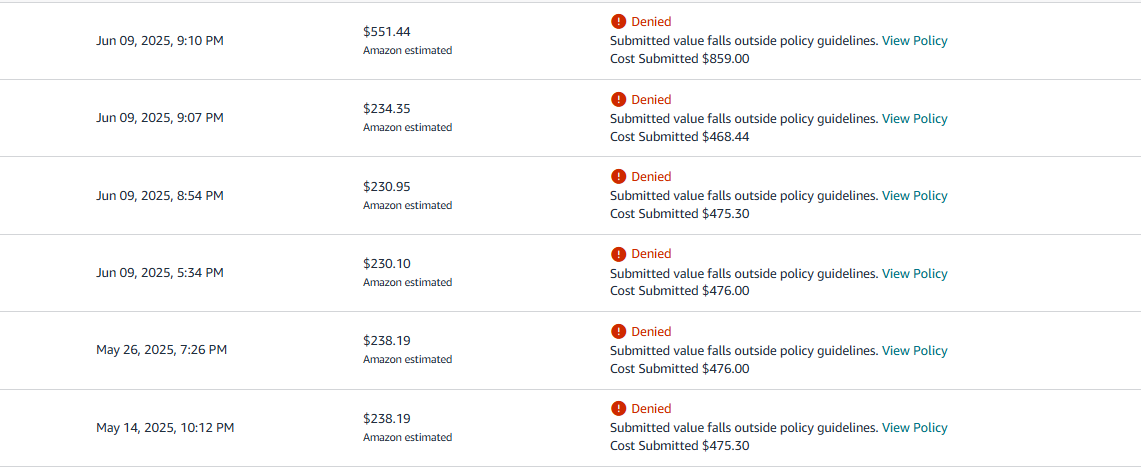
Task: Click the Denied status text in 9:07 PM row
Action: pyautogui.click(x=651, y=100)
